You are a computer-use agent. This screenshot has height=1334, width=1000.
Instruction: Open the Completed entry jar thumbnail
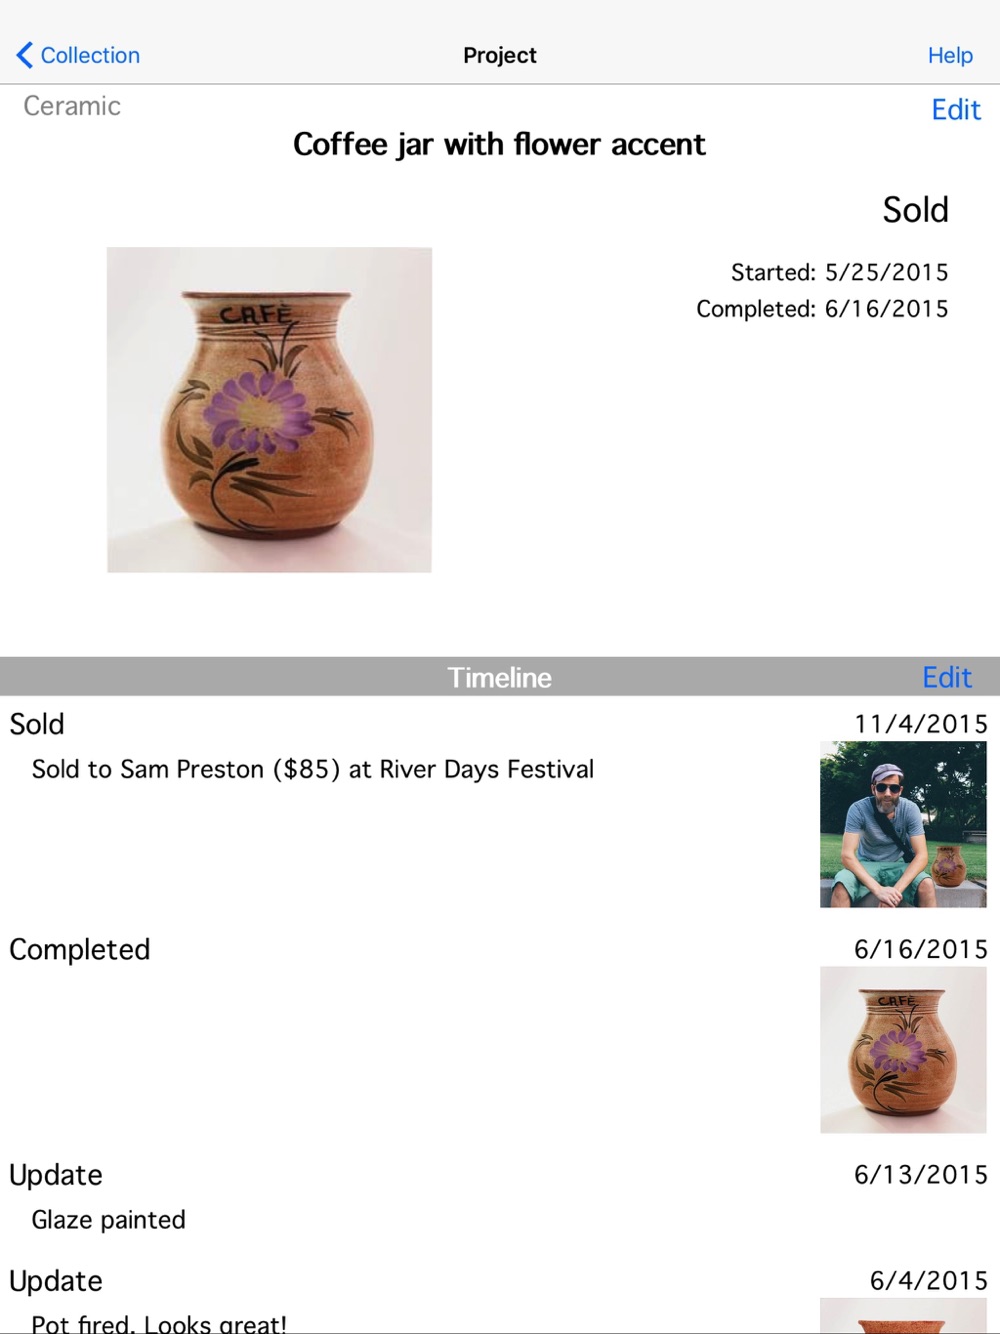pos(903,1050)
